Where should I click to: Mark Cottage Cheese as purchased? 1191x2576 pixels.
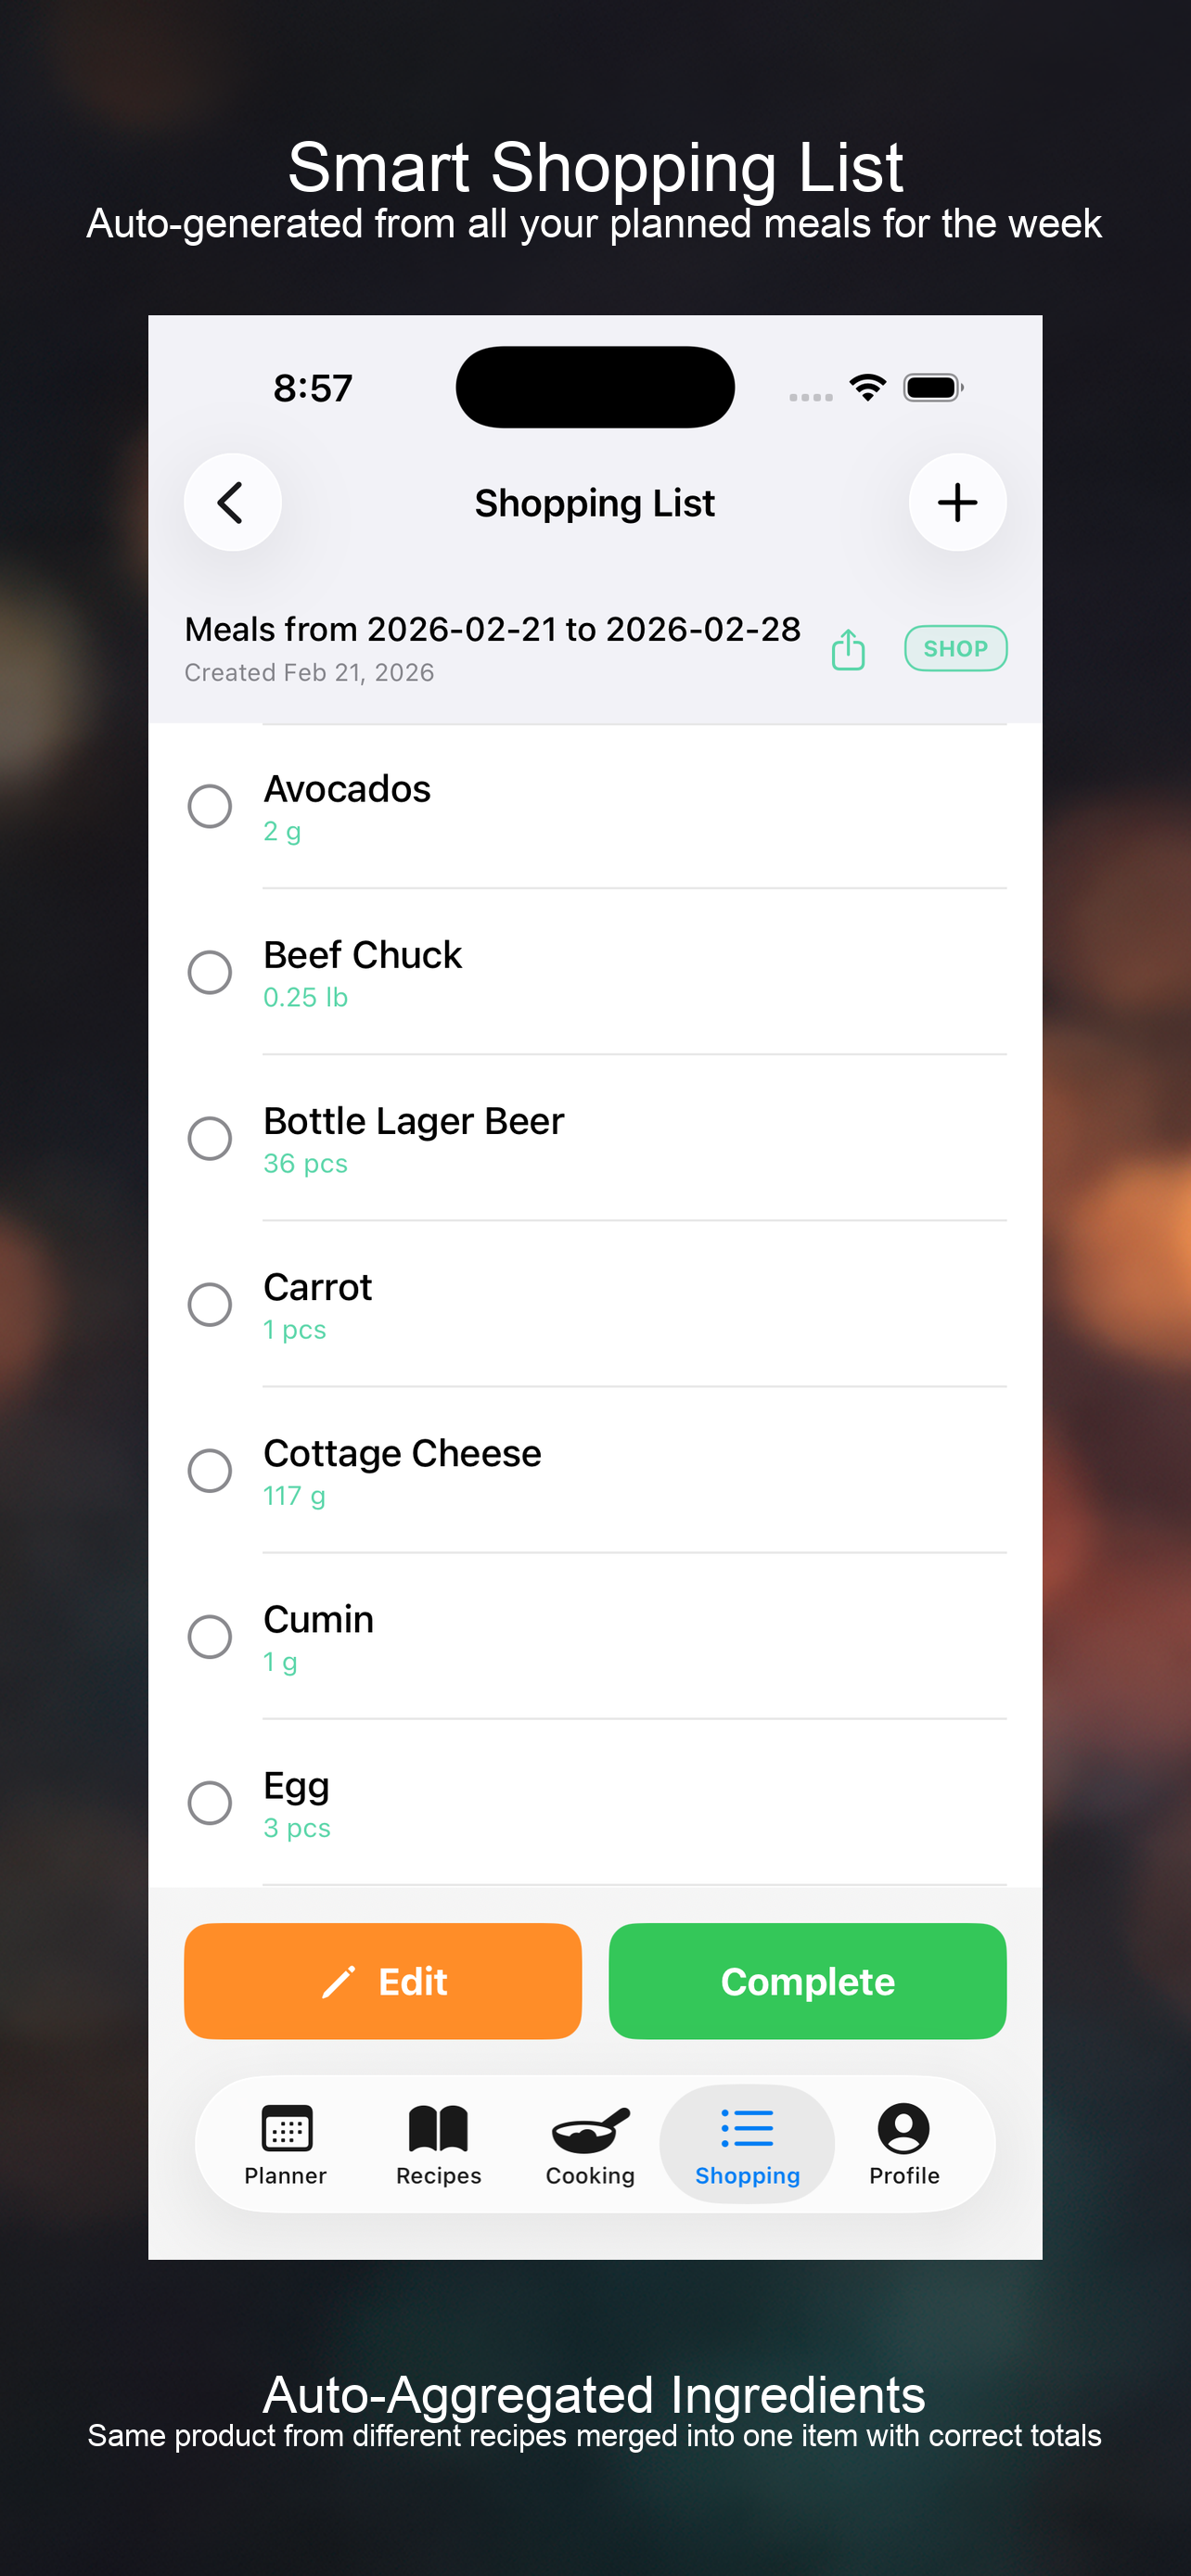click(x=210, y=1470)
